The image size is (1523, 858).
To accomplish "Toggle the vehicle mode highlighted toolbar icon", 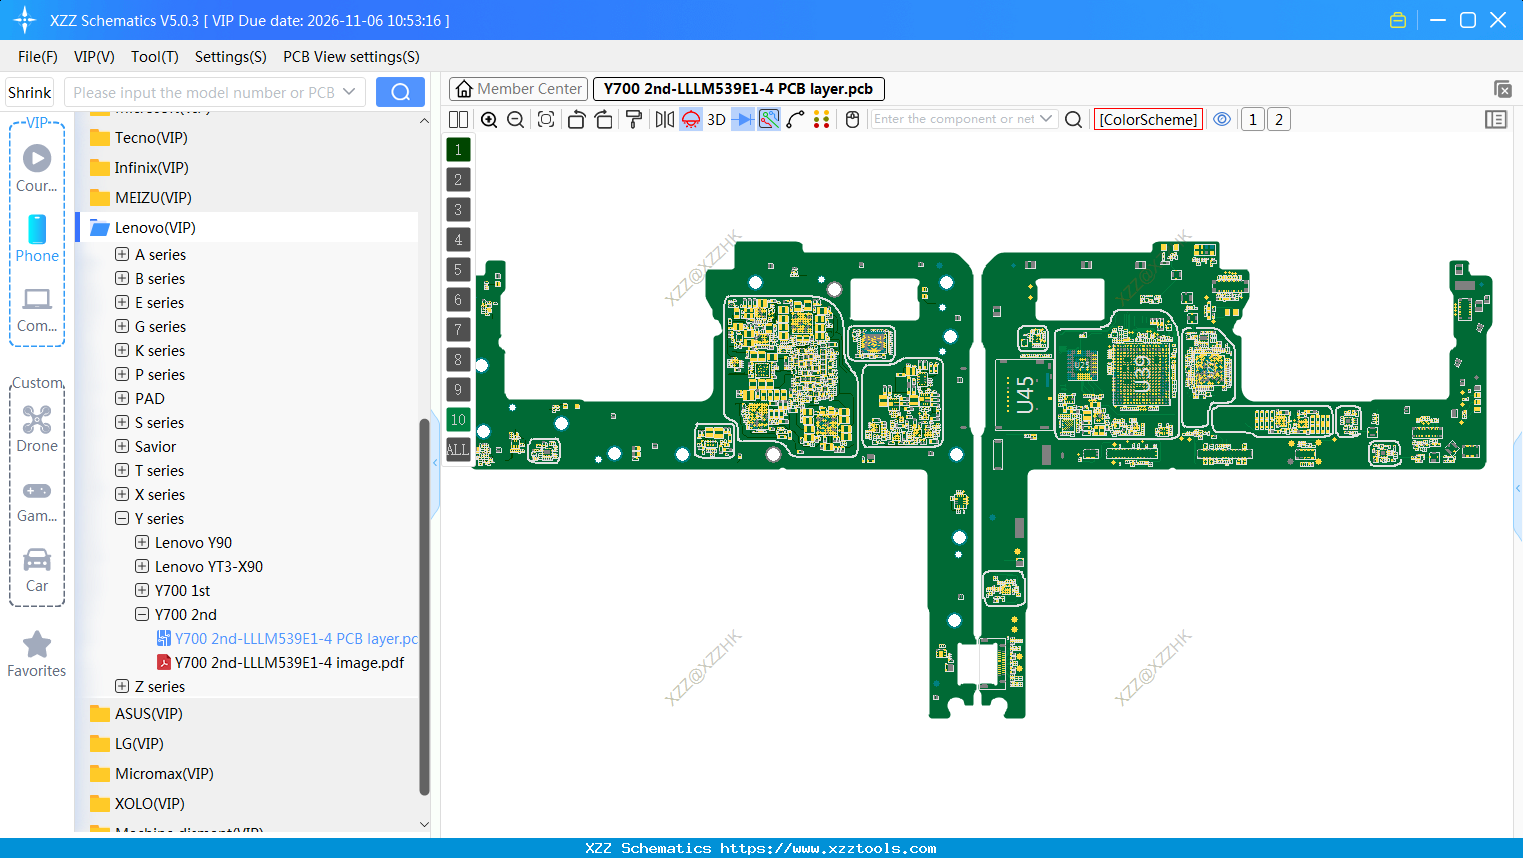I will (x=690, y=119).
